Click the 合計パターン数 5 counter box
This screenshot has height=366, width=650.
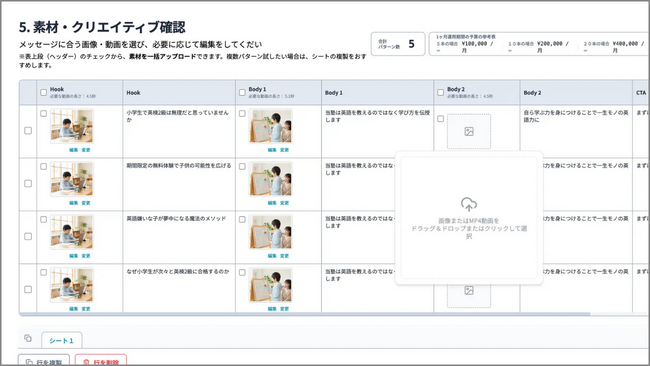(398, 44)
